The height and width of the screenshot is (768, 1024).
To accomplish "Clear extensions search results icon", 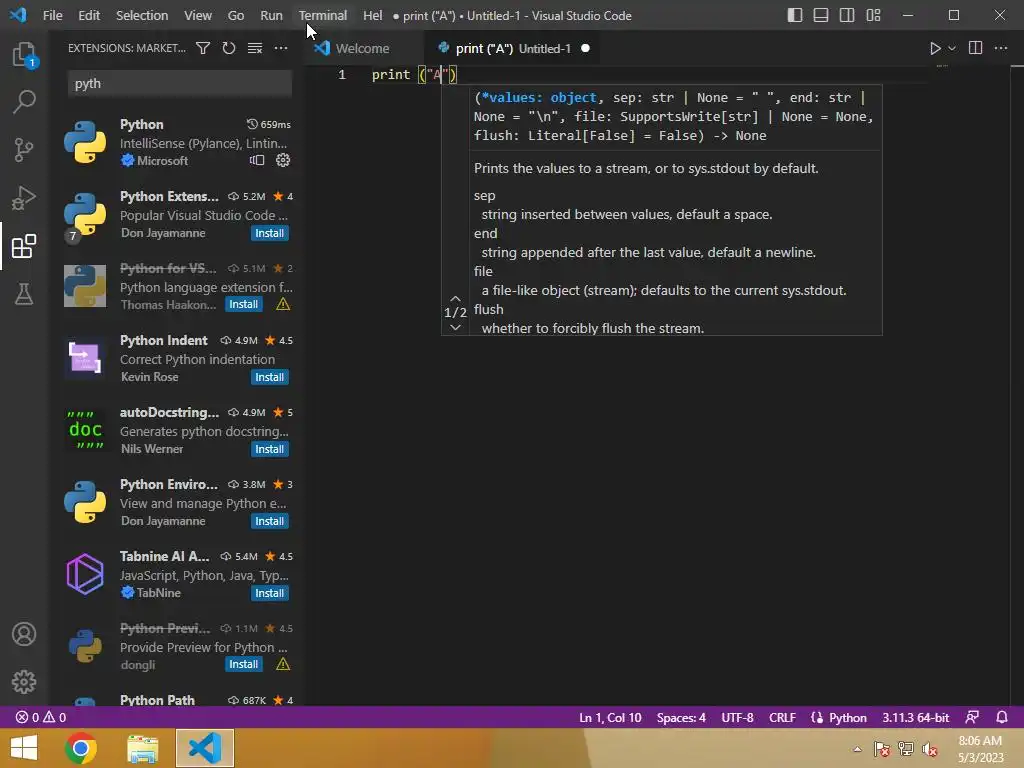I will click(x=255, y=48).
